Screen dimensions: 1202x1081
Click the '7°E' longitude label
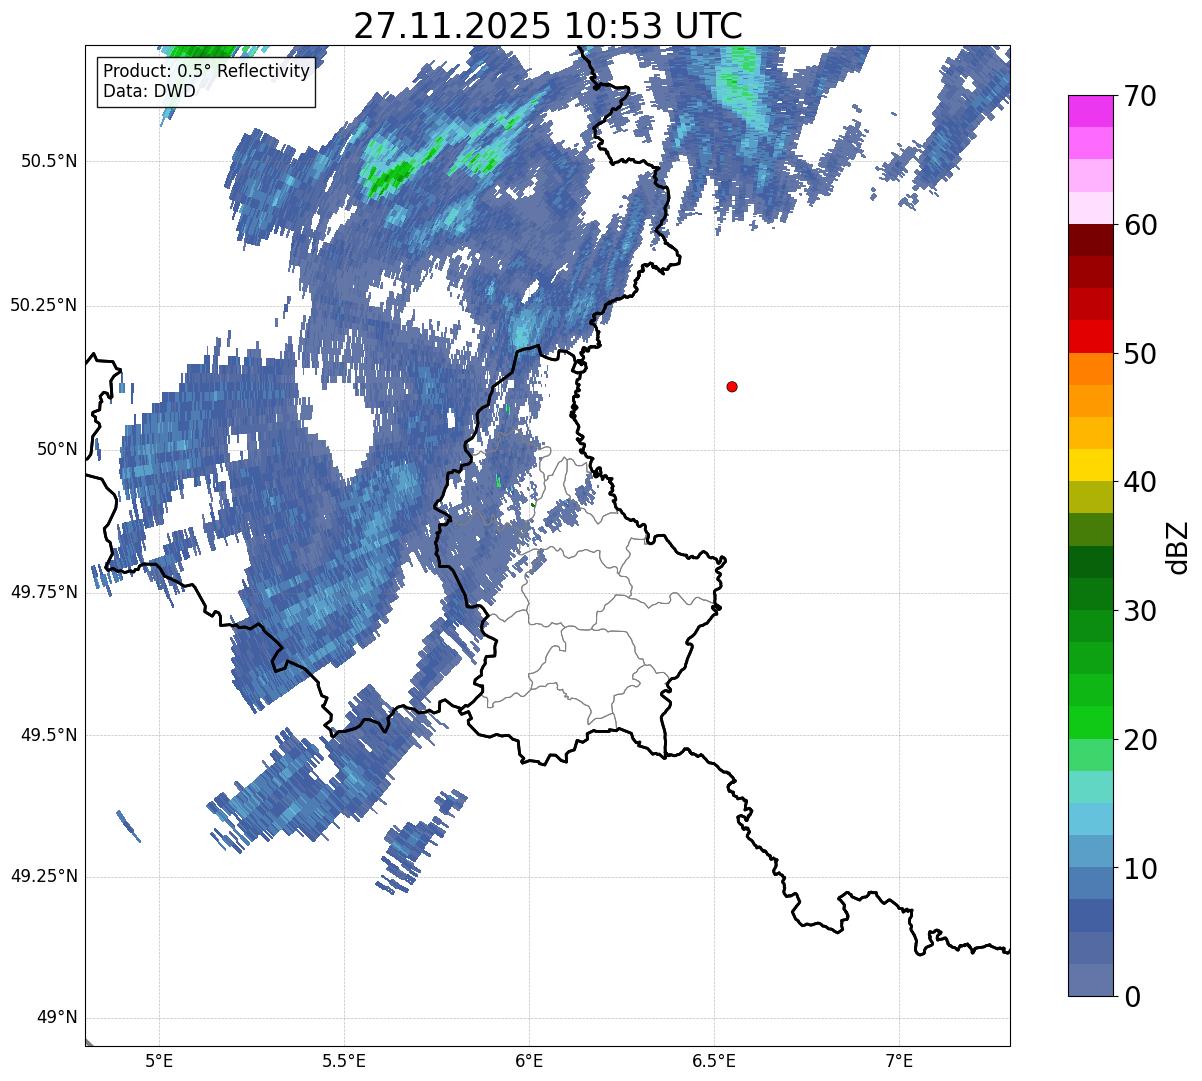899,1061
